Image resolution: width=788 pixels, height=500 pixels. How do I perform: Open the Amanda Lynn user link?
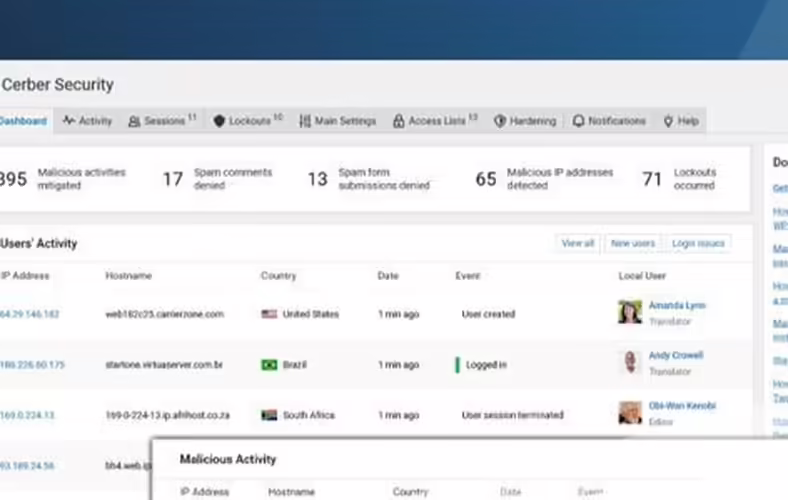pyautogui.click(x=677, y=306)
